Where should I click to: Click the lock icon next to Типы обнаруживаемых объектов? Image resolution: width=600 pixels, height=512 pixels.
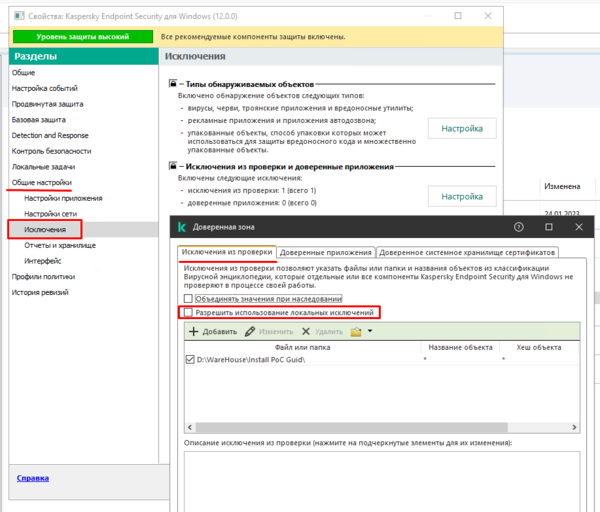[171, 87]
